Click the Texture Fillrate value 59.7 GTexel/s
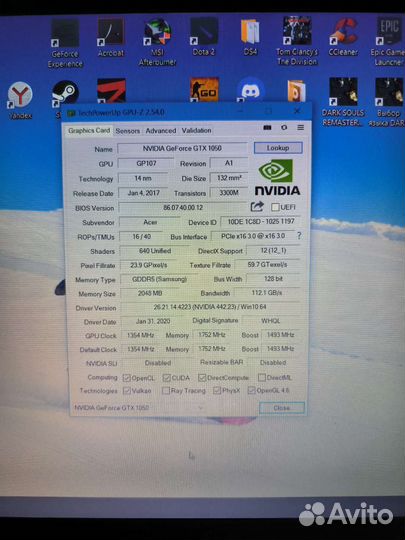 (x=267, y=264)
